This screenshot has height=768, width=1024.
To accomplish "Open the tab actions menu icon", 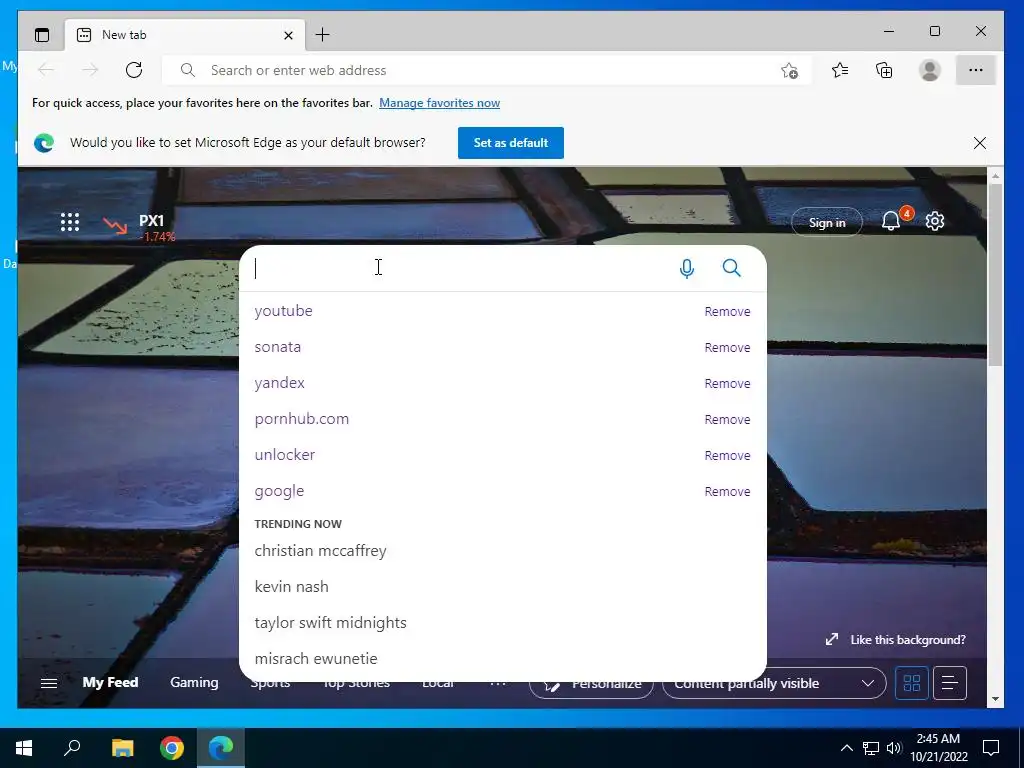I will (x=42, y=35).
